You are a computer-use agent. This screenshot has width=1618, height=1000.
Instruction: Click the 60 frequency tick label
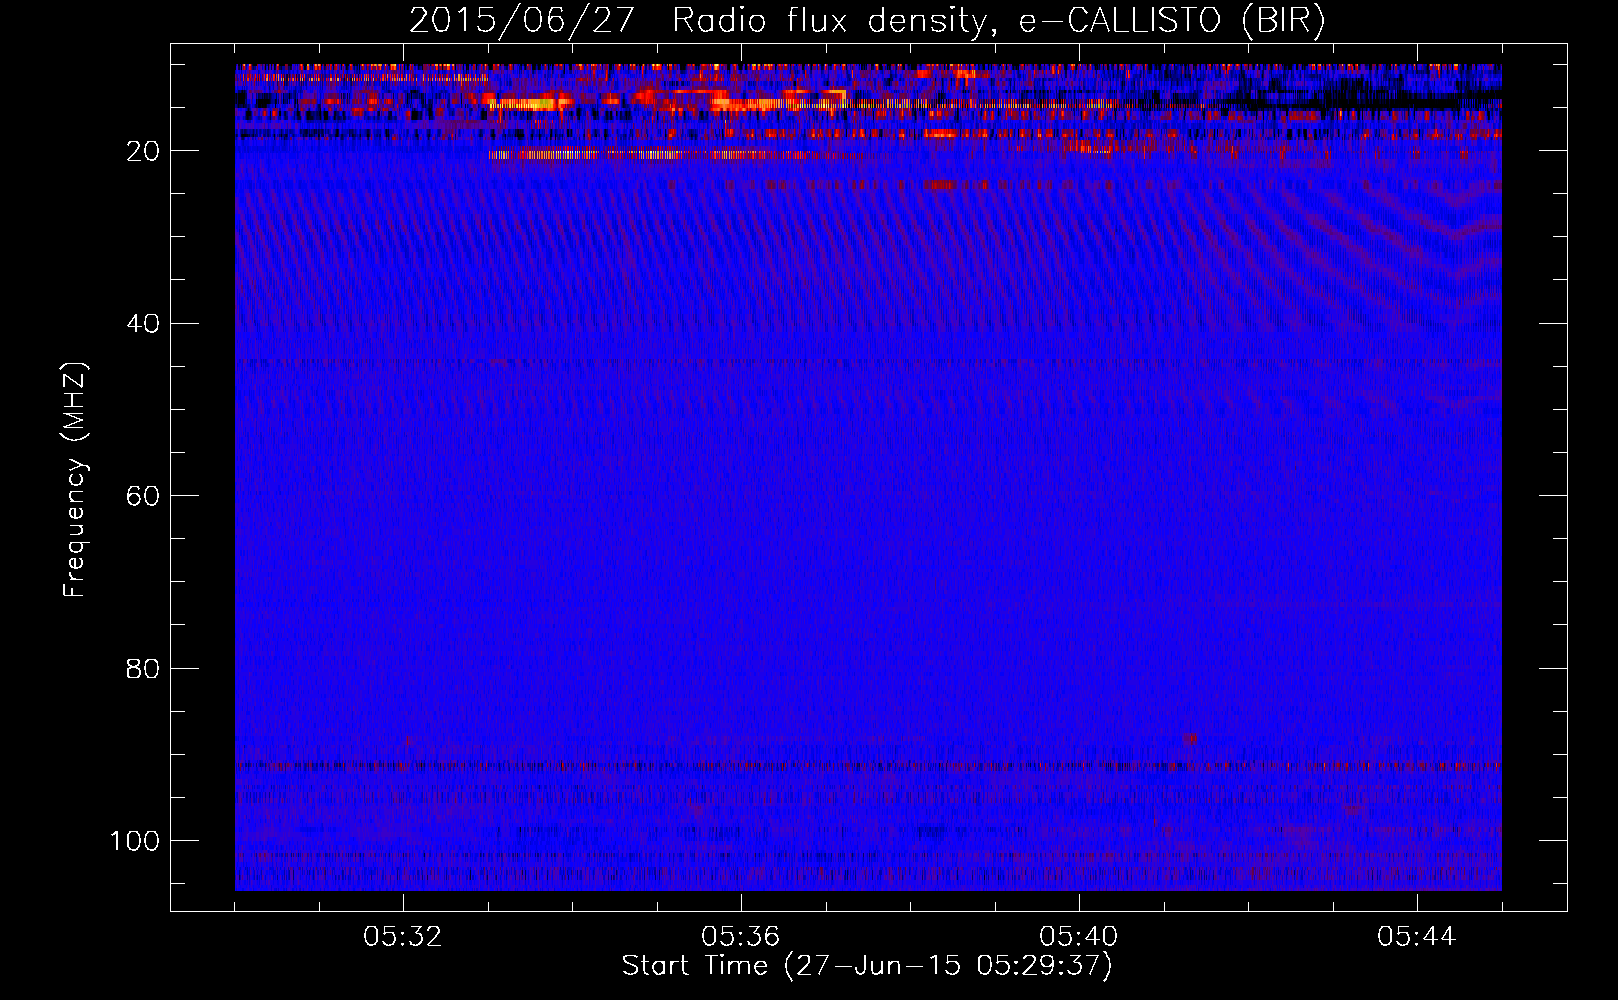143,496
